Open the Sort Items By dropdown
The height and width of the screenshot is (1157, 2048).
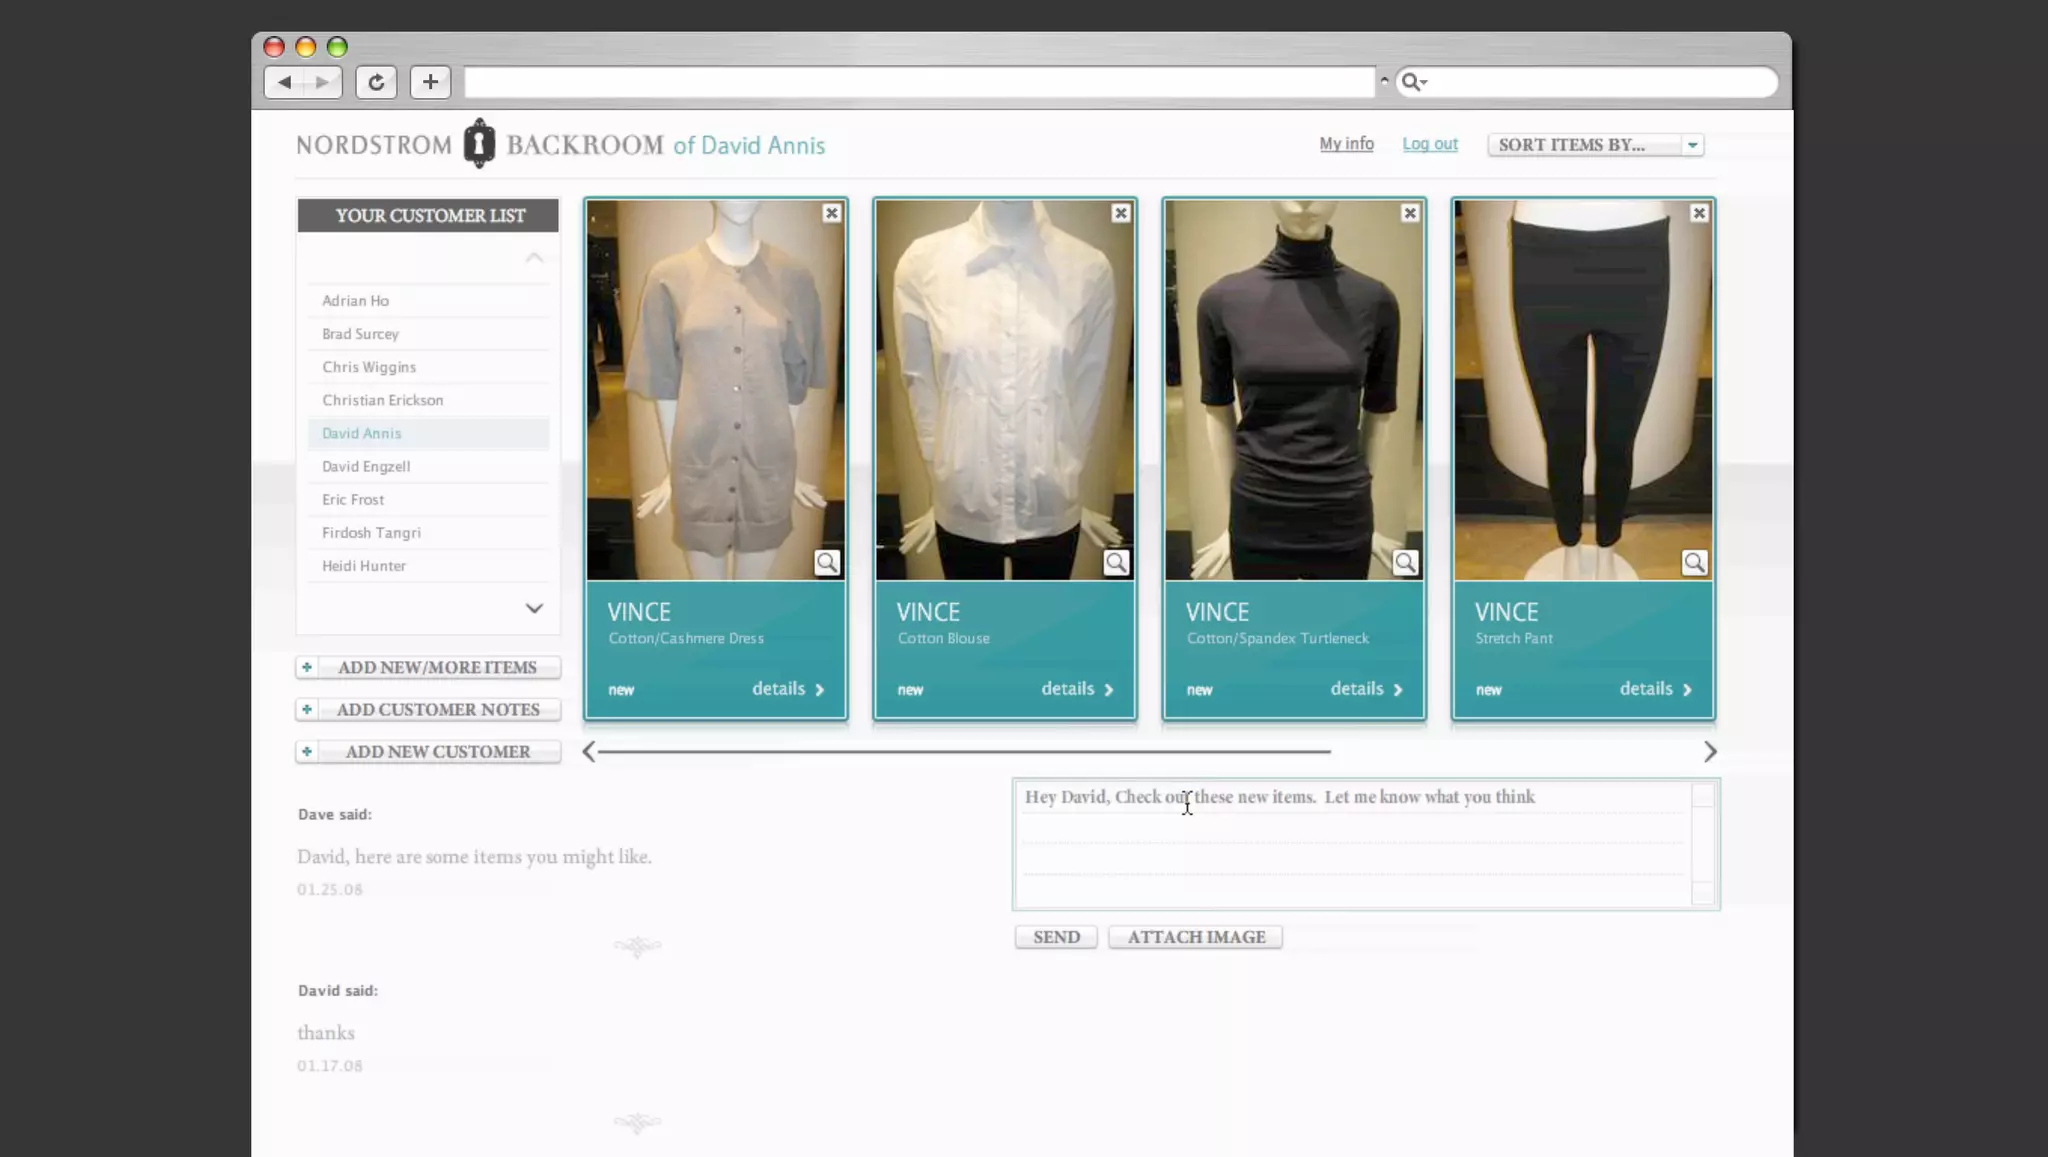pyautogui.click(x=1595, y=145)
